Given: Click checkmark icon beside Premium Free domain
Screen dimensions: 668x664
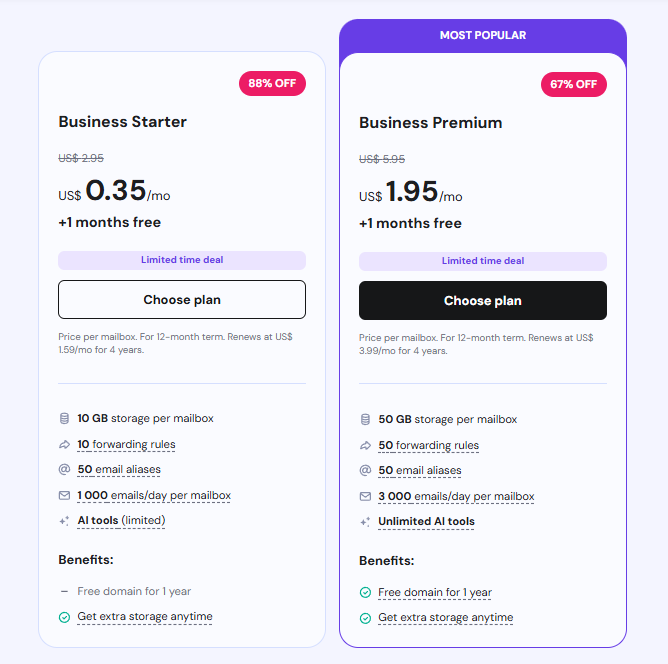Looking at the screenshot, I should tap(365, 592).
